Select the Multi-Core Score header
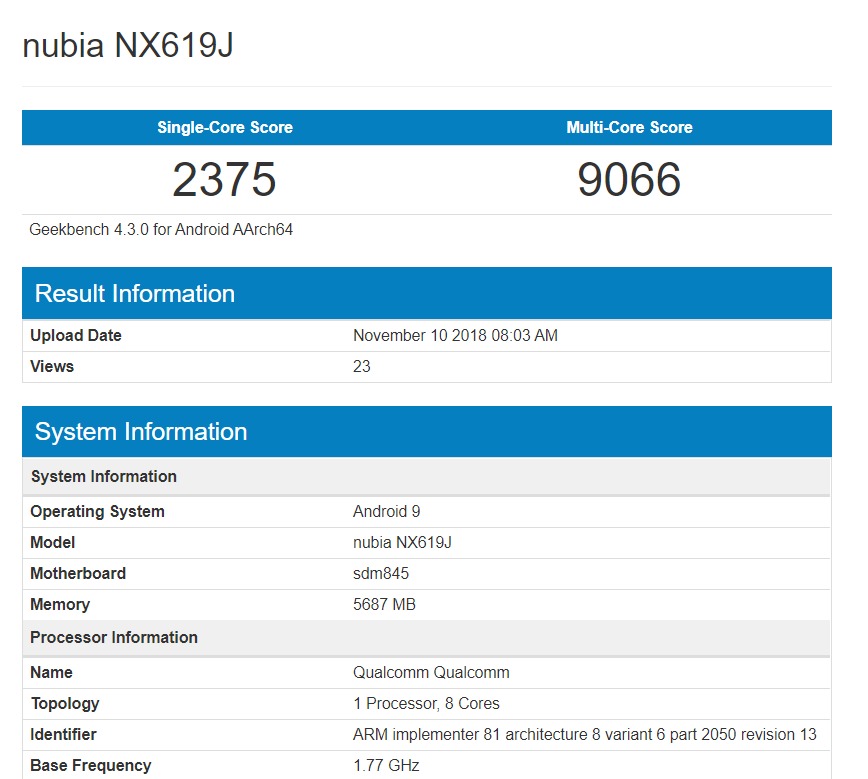868x779 pixels. 629,127
